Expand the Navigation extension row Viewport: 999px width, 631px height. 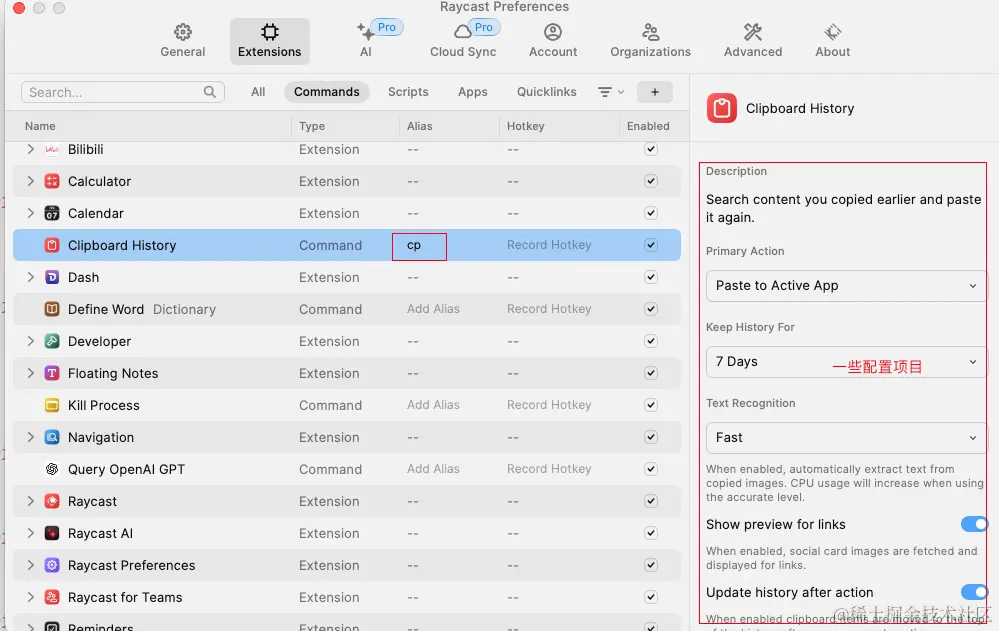pos(30,437)
